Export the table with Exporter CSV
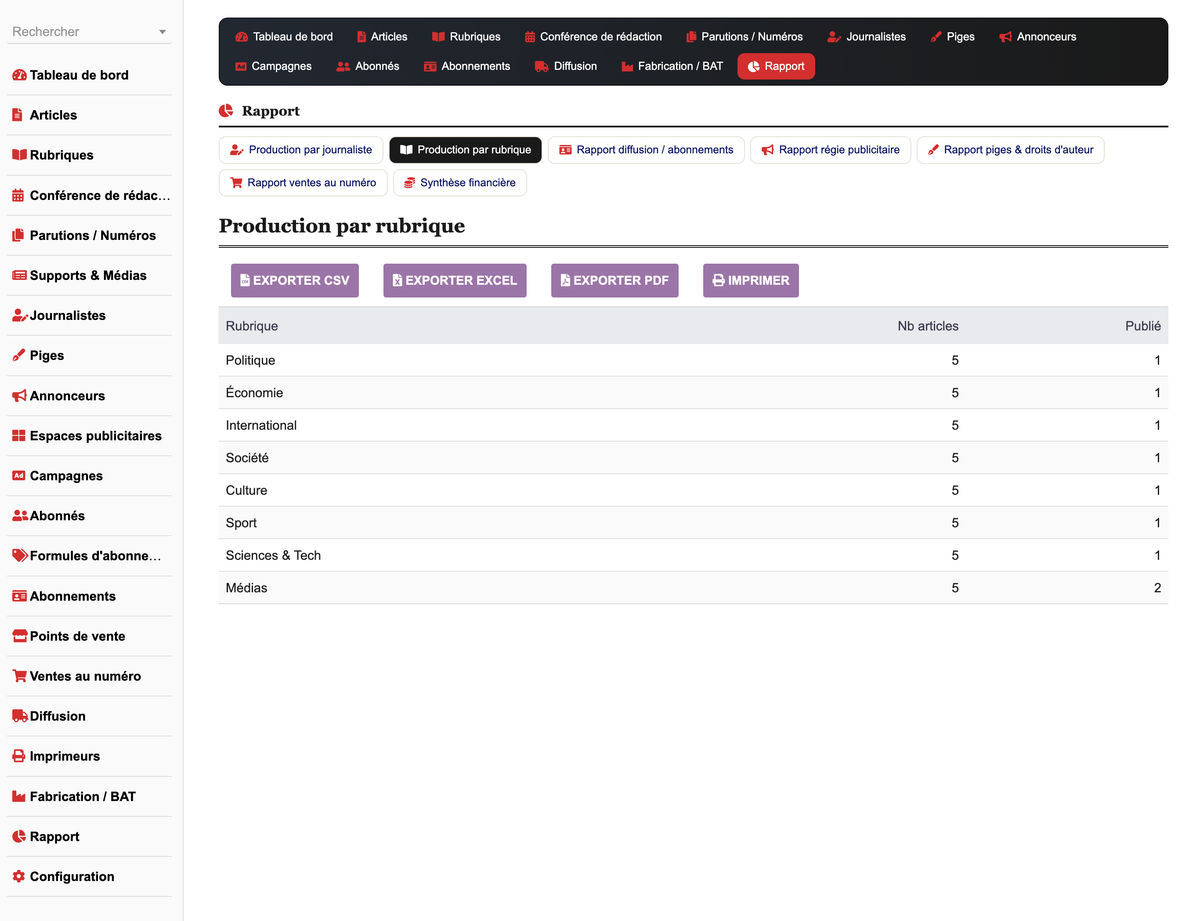Image resolution: width=1200 pixels, height=921 pixels. [295, 280]
